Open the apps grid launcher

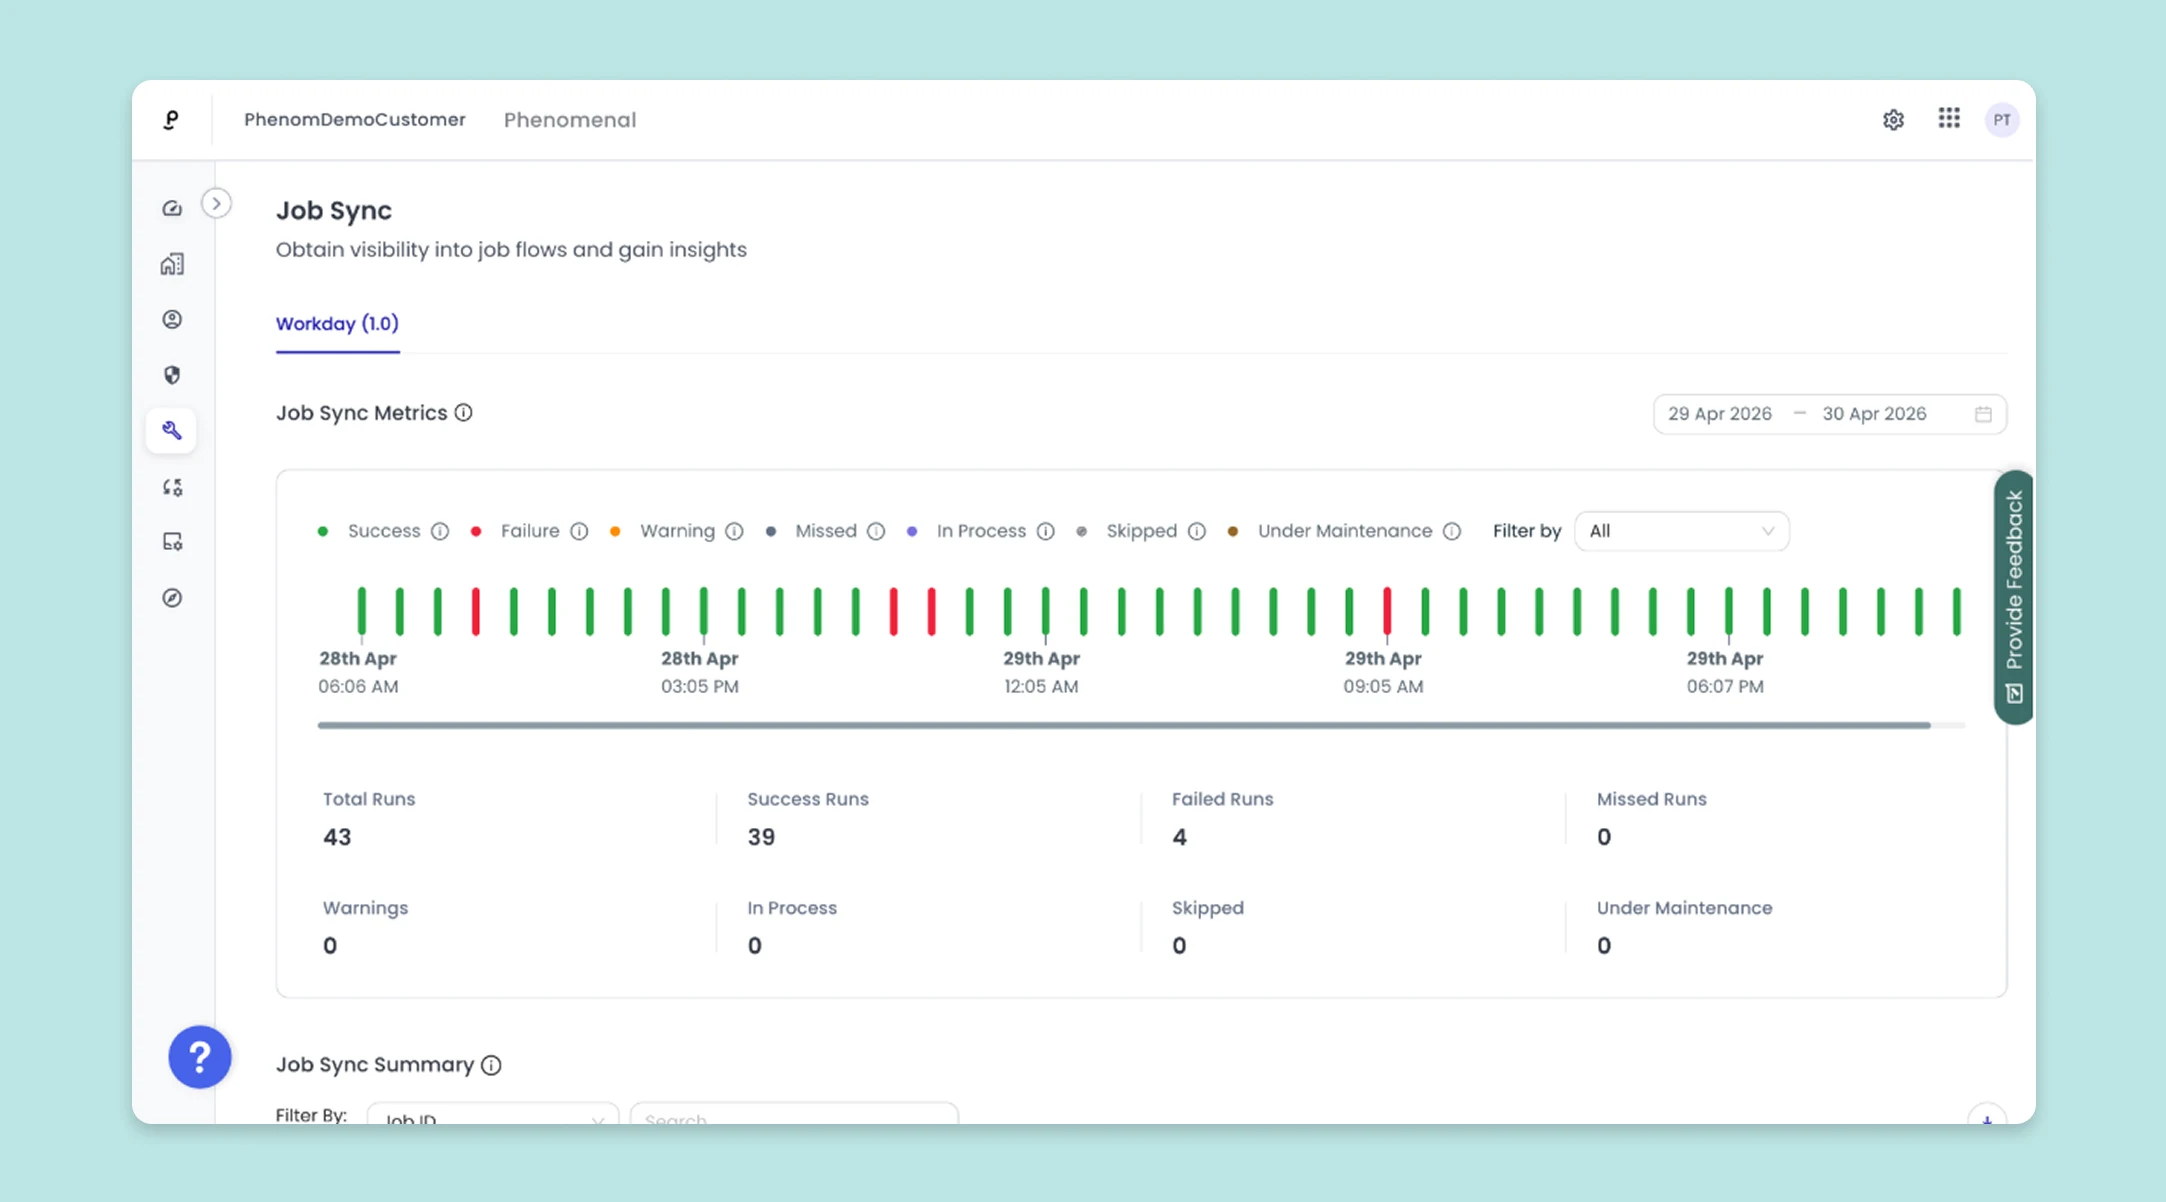click(1948, 119)
